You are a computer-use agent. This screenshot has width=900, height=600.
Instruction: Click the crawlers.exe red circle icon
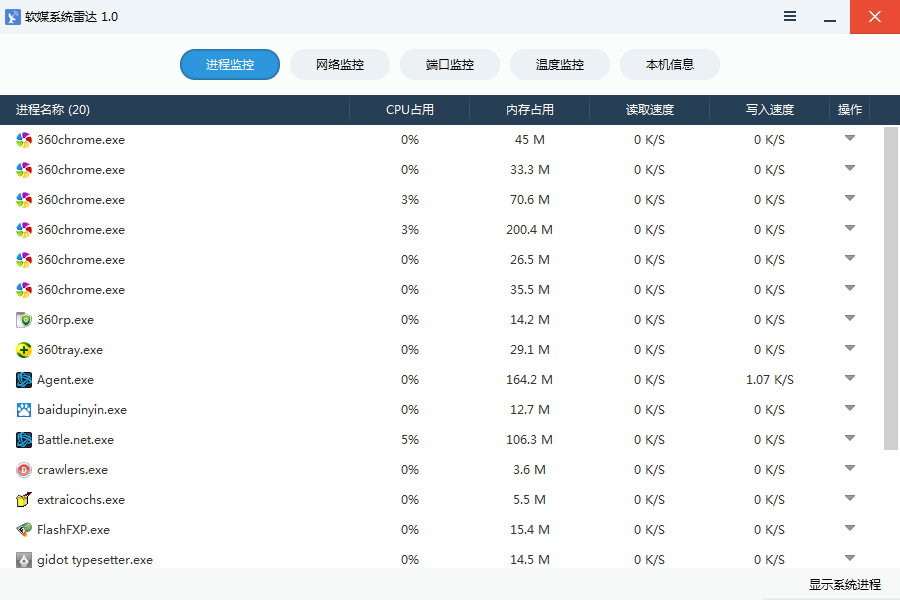(24, 470)
